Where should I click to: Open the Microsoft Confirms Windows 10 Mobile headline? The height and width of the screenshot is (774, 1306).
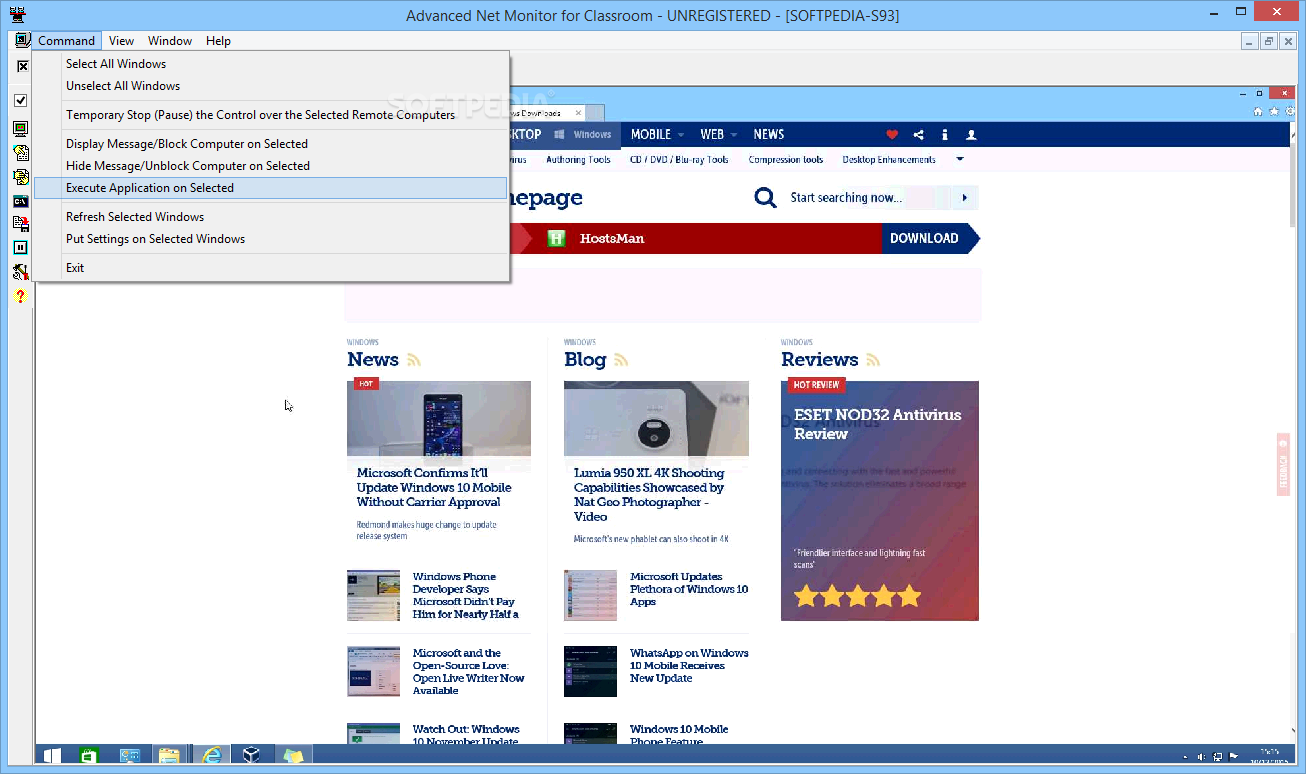(x=434, y=488)
